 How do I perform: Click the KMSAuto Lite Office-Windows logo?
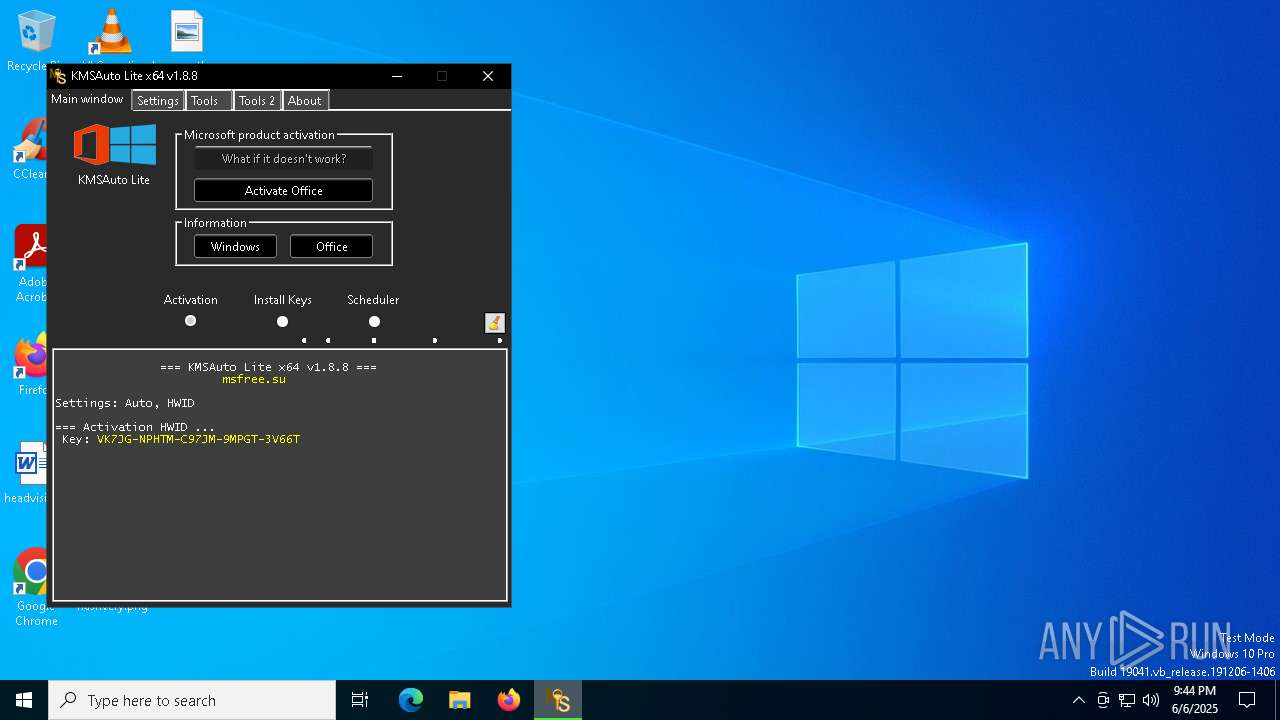tap(115, 145)
